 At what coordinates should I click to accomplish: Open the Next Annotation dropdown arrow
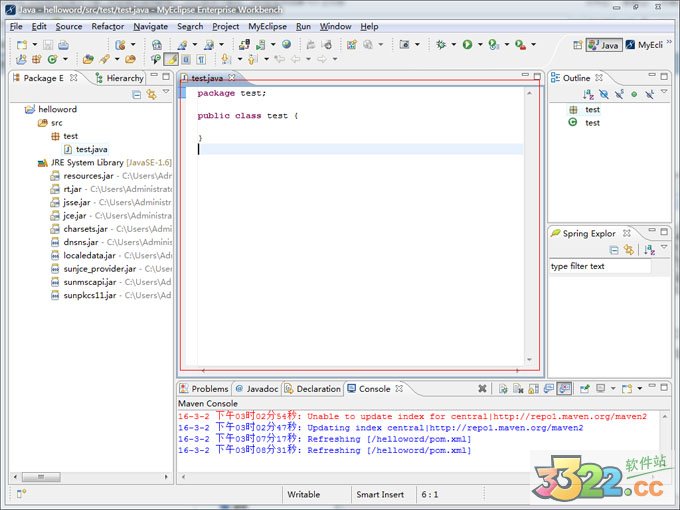click(x=239, y=59)
